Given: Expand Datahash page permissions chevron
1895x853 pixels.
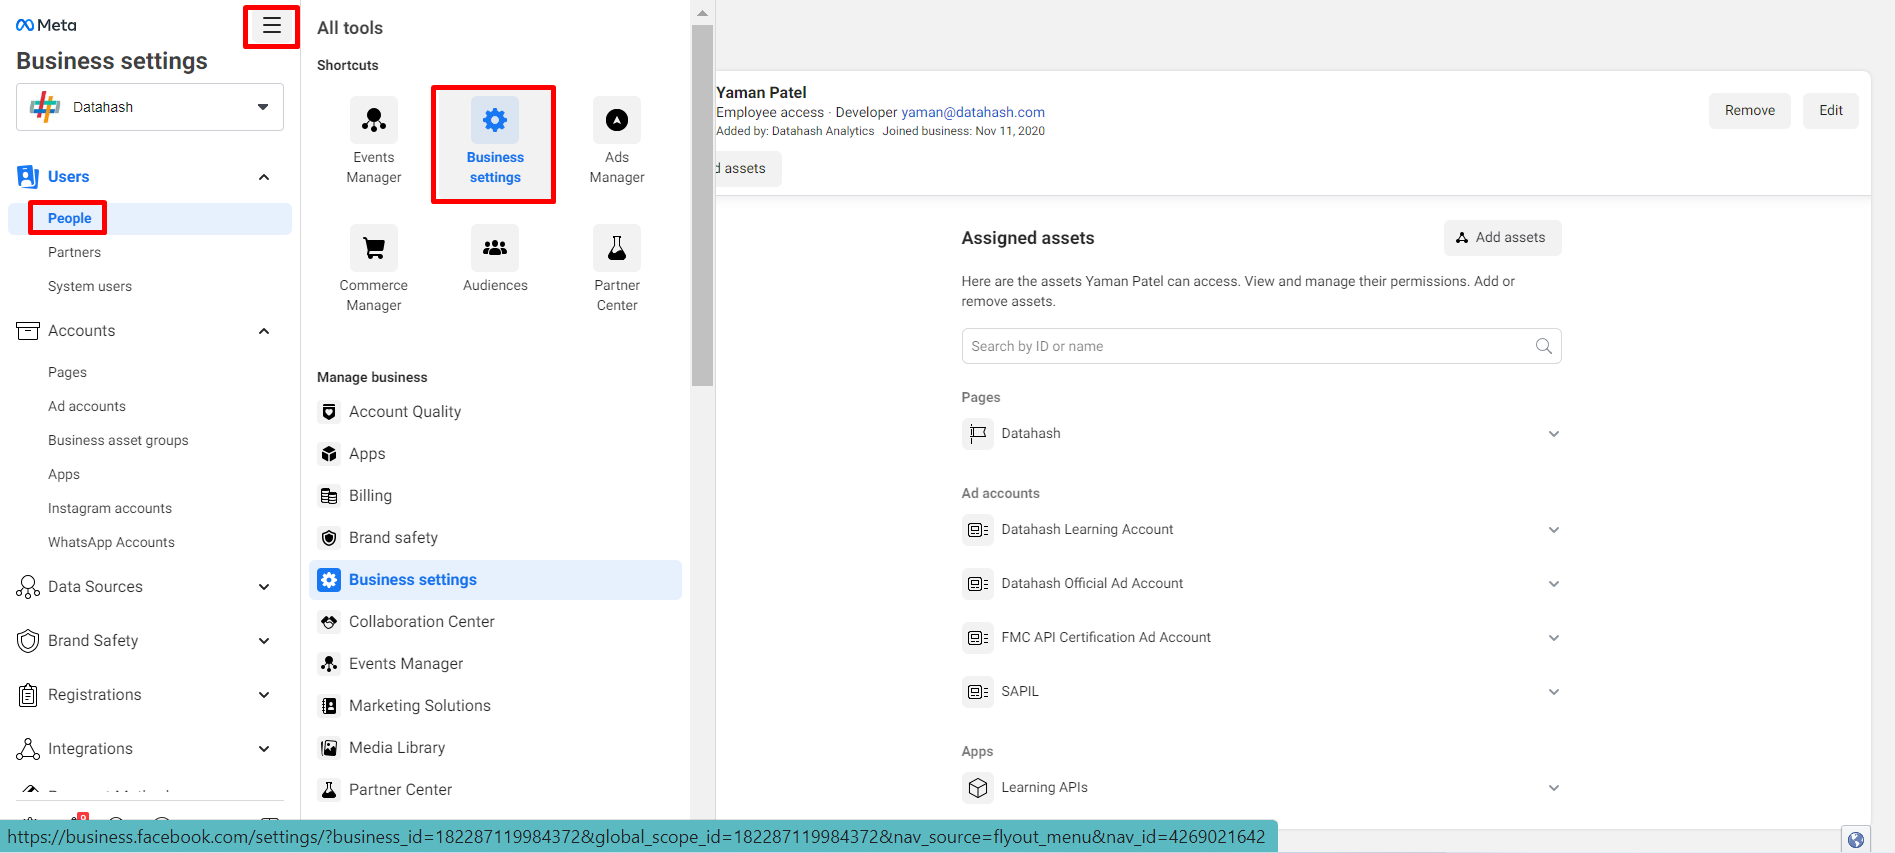Looking at the screenshot, I should [x=1554, y=434].
